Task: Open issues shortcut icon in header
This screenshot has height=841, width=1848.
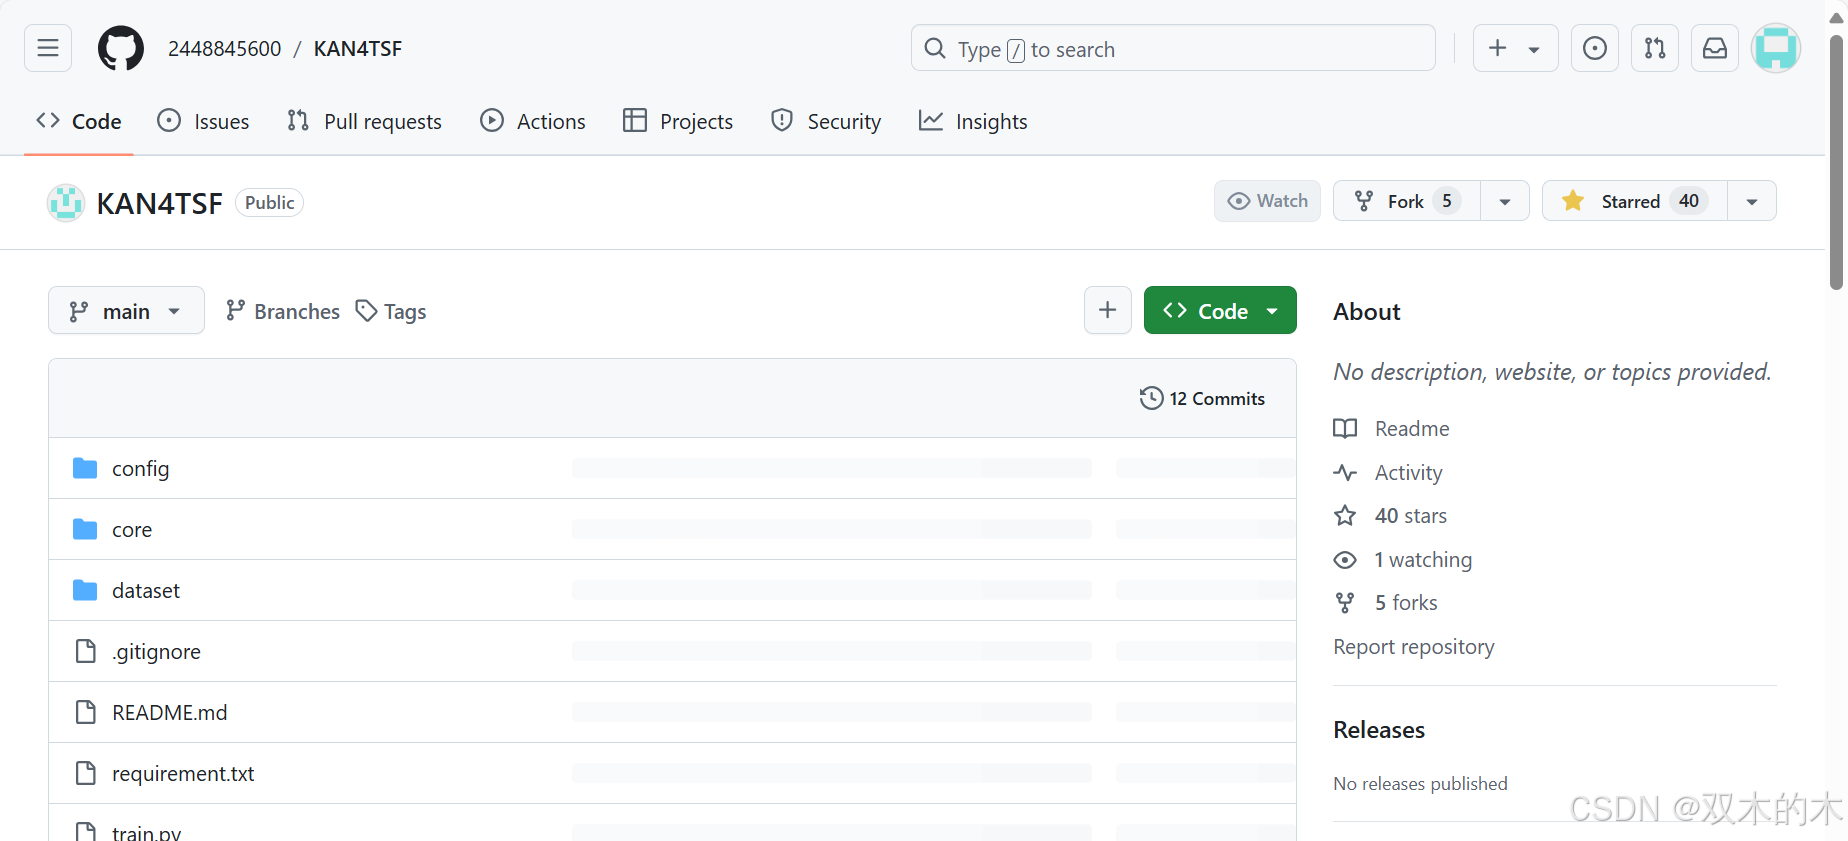Action: pyautogui.click(x=1595, y=48)
